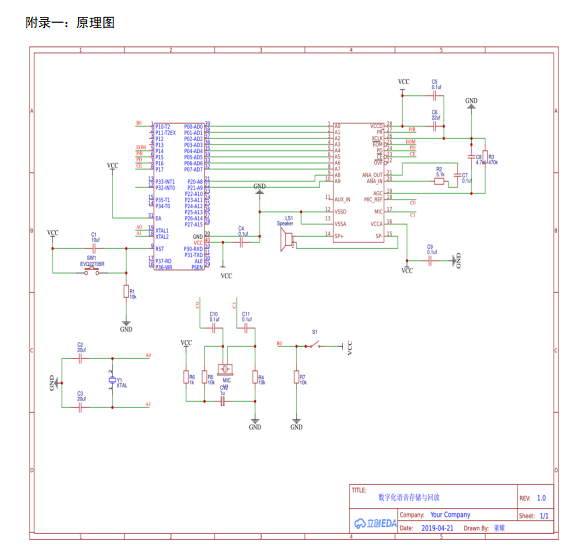Click resistor R2 5.1k near ANA_IN

tap(439, 181)
